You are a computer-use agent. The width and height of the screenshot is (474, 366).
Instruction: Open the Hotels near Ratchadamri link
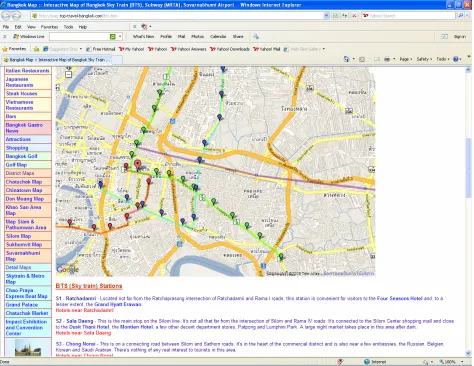[x=85, y=310]
